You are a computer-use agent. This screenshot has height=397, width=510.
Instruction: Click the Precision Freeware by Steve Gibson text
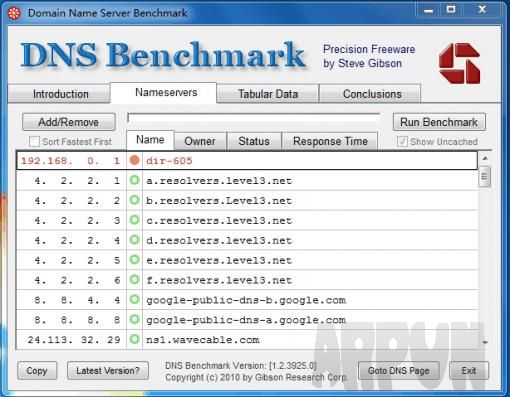pos(369,56)
